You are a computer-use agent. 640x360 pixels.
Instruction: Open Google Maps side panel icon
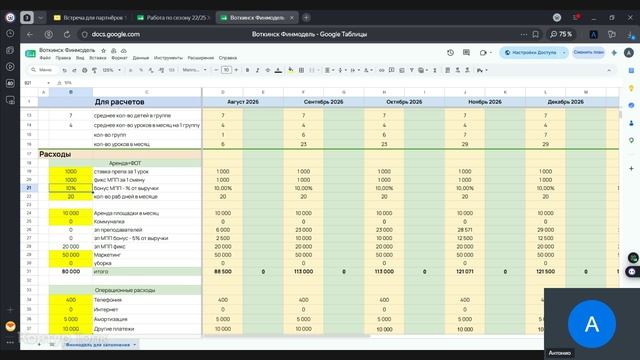pos(631,140)
